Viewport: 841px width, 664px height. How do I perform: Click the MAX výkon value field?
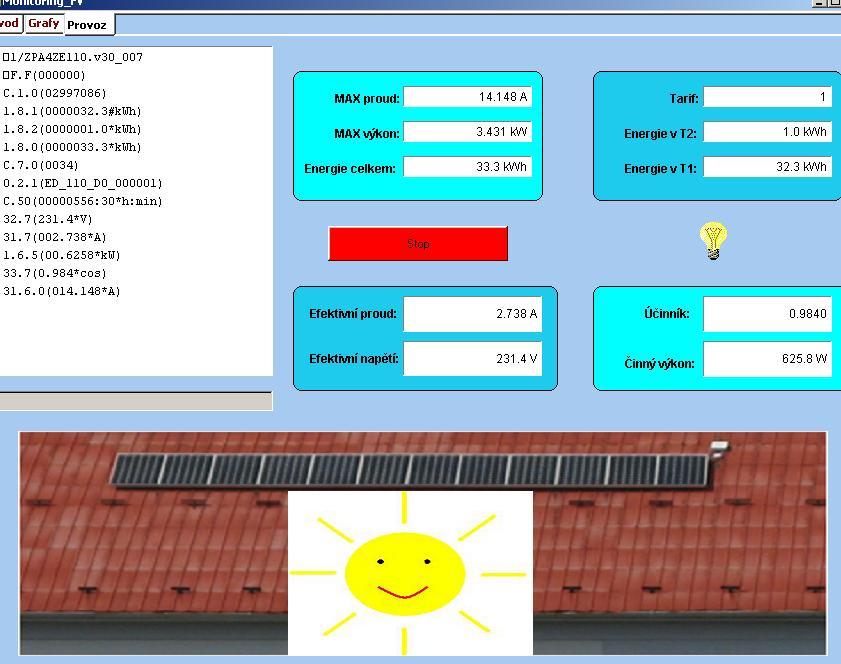[467, 132]
